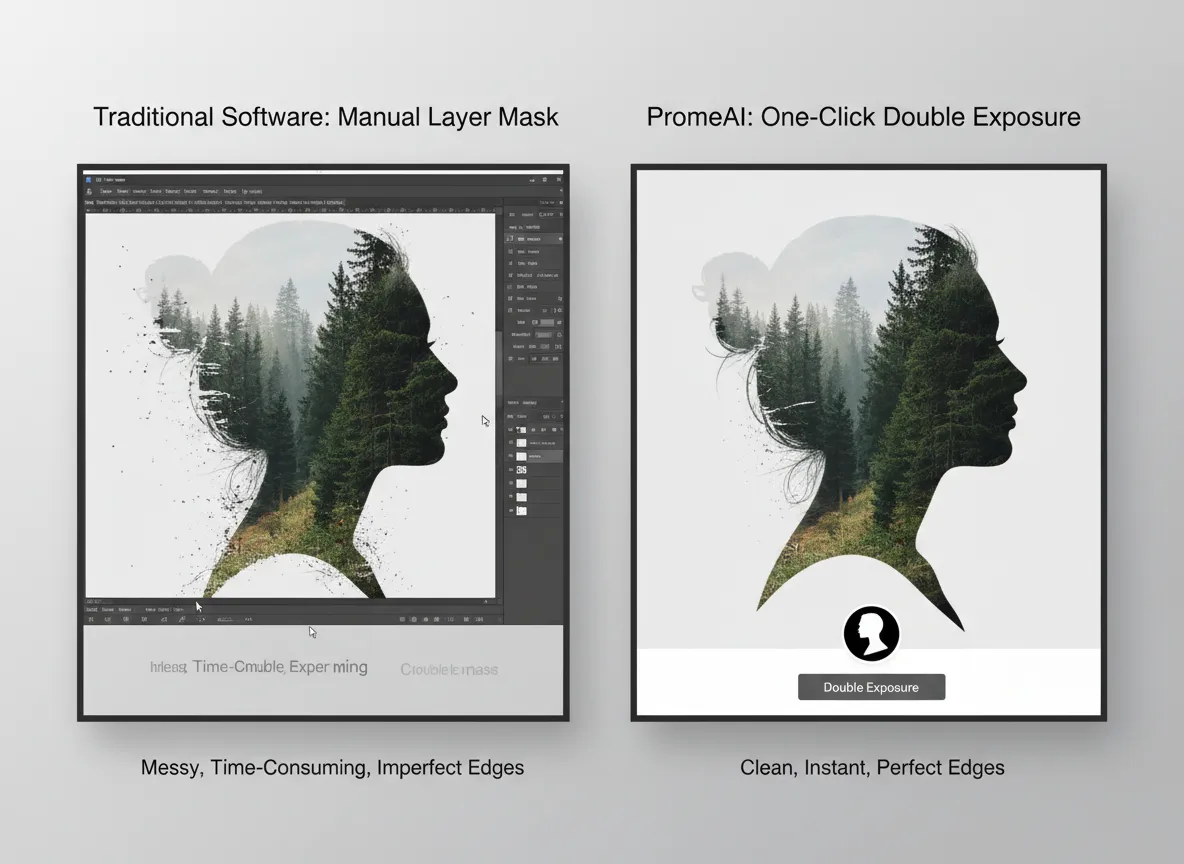The width and height of the screenshot is (1184, 864).
Task: Click the first icon in the bottom status toolbar
Action: 90,619
